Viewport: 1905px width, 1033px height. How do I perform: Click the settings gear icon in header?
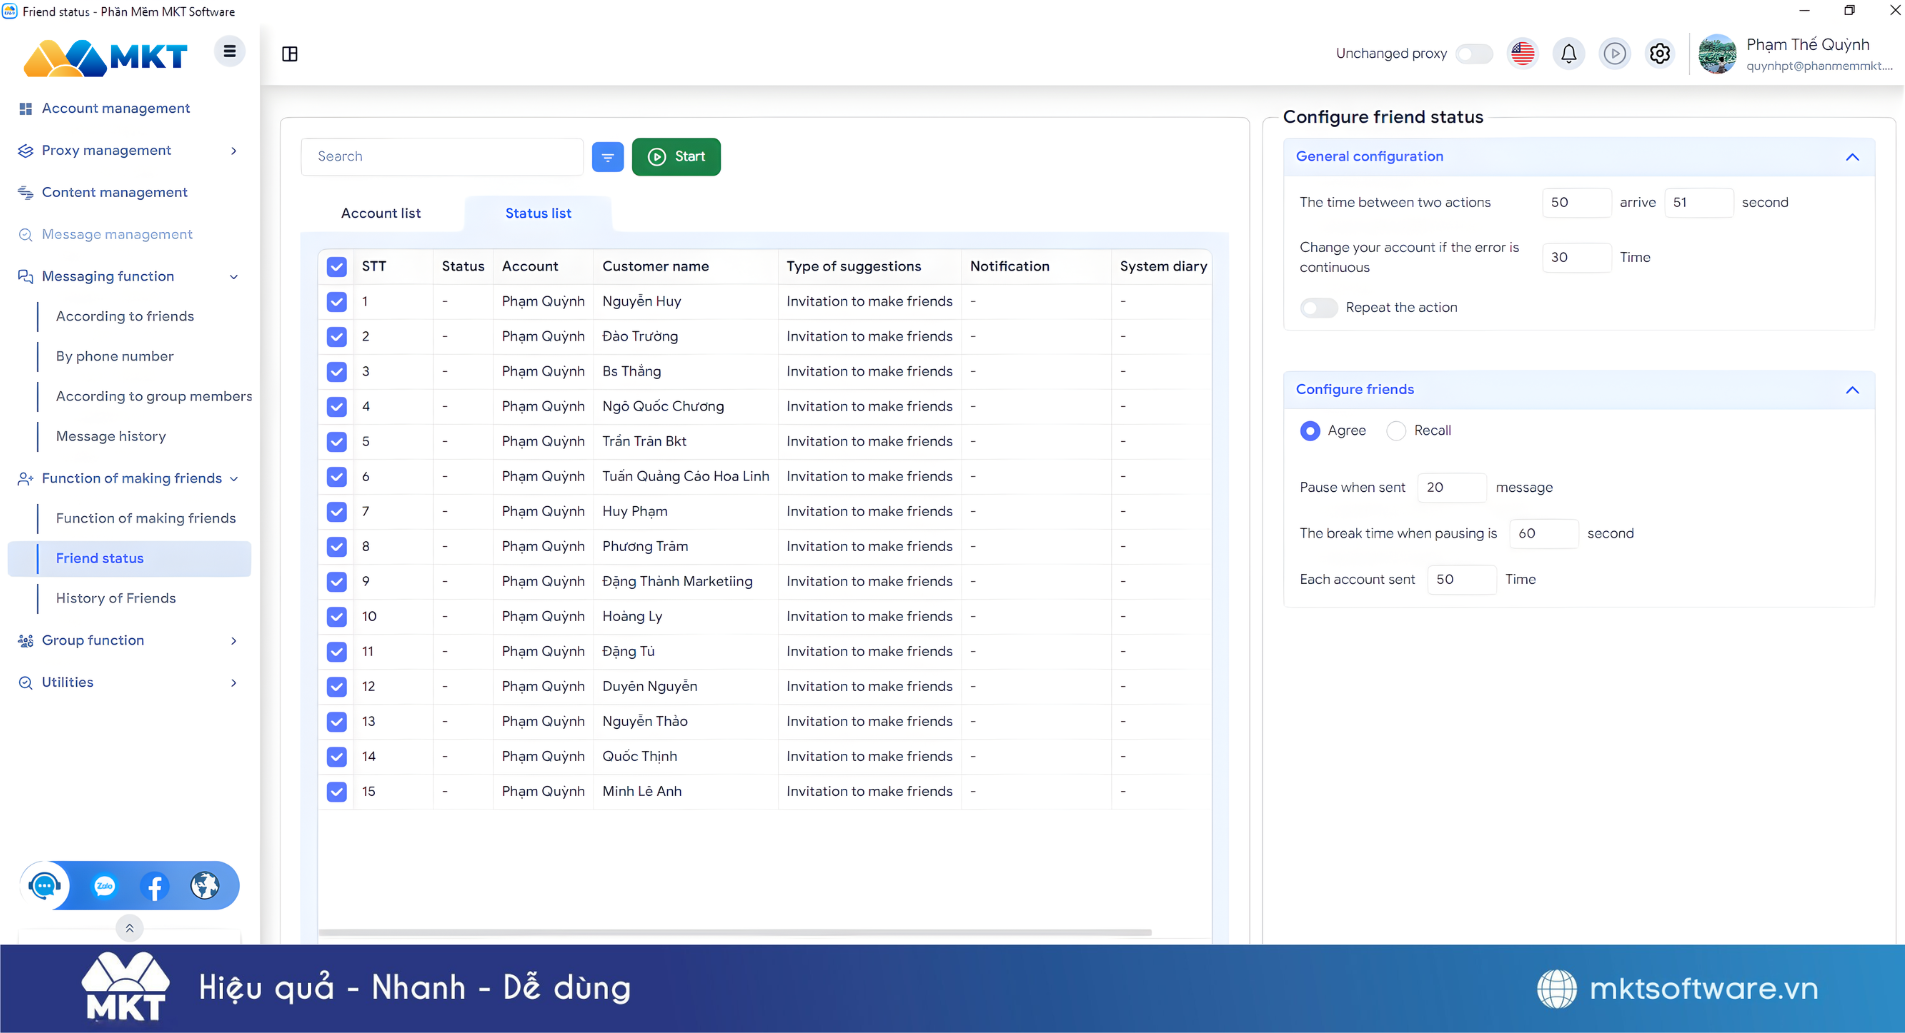1660,54
